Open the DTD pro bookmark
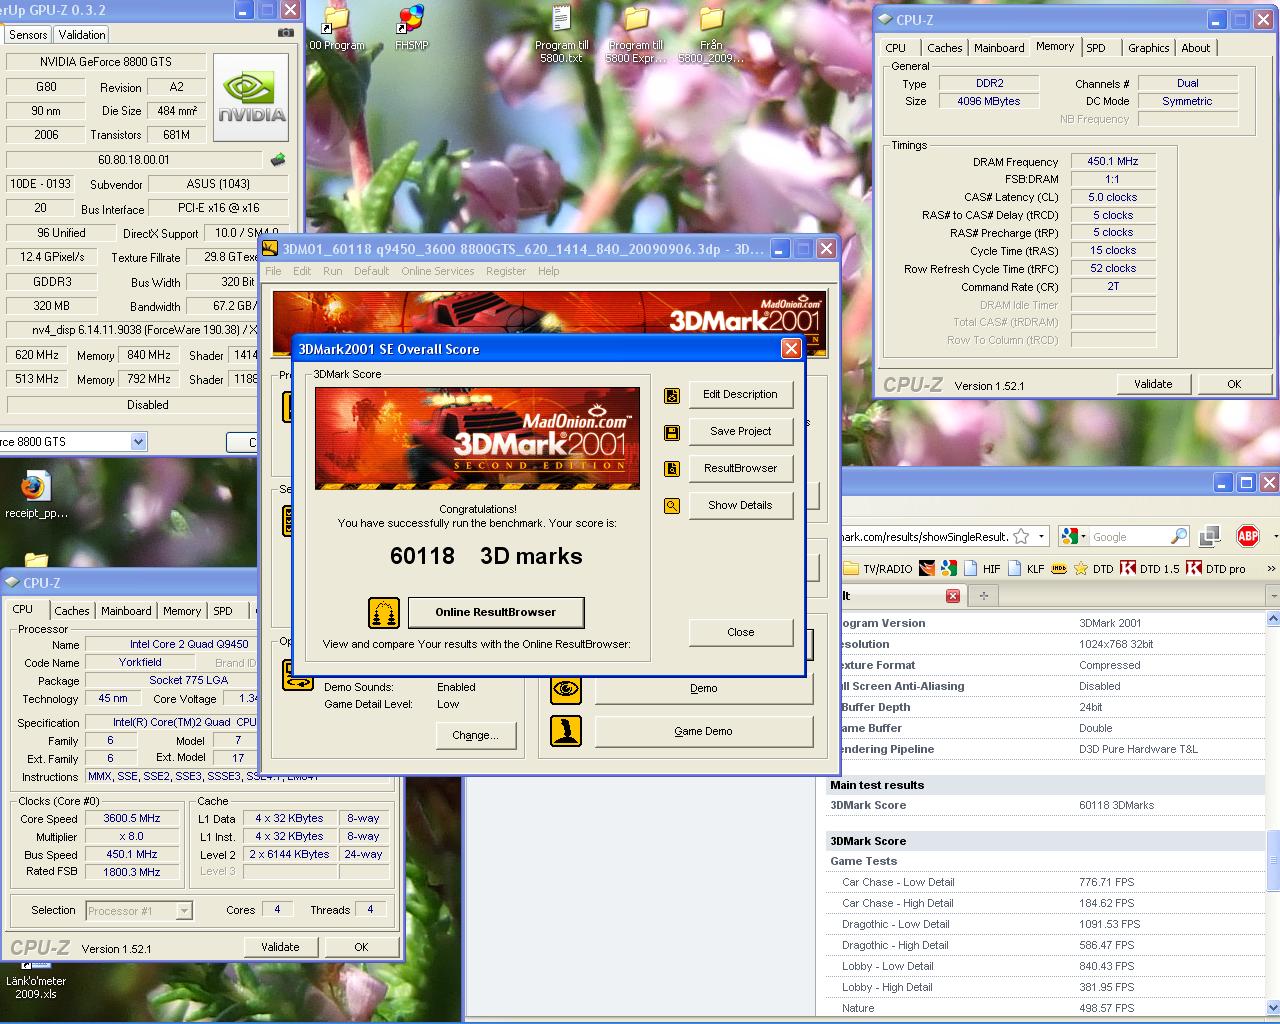This screenshot has height=1024, width=1280. click(1216, 568)
